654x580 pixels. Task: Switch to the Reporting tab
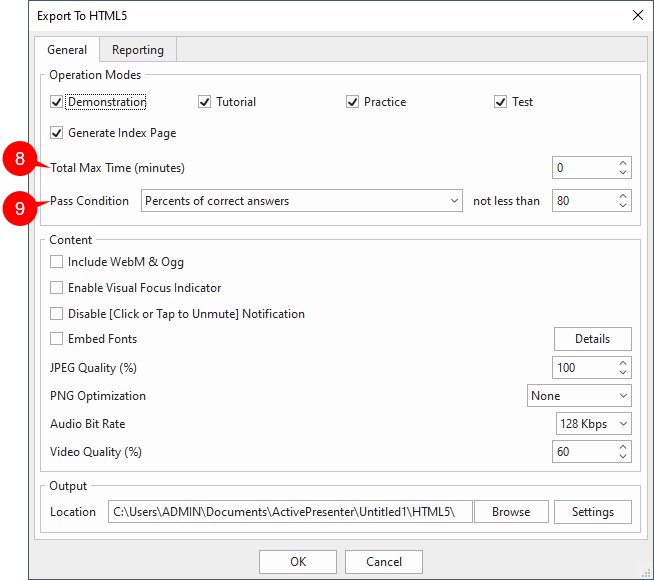[138, 50]
